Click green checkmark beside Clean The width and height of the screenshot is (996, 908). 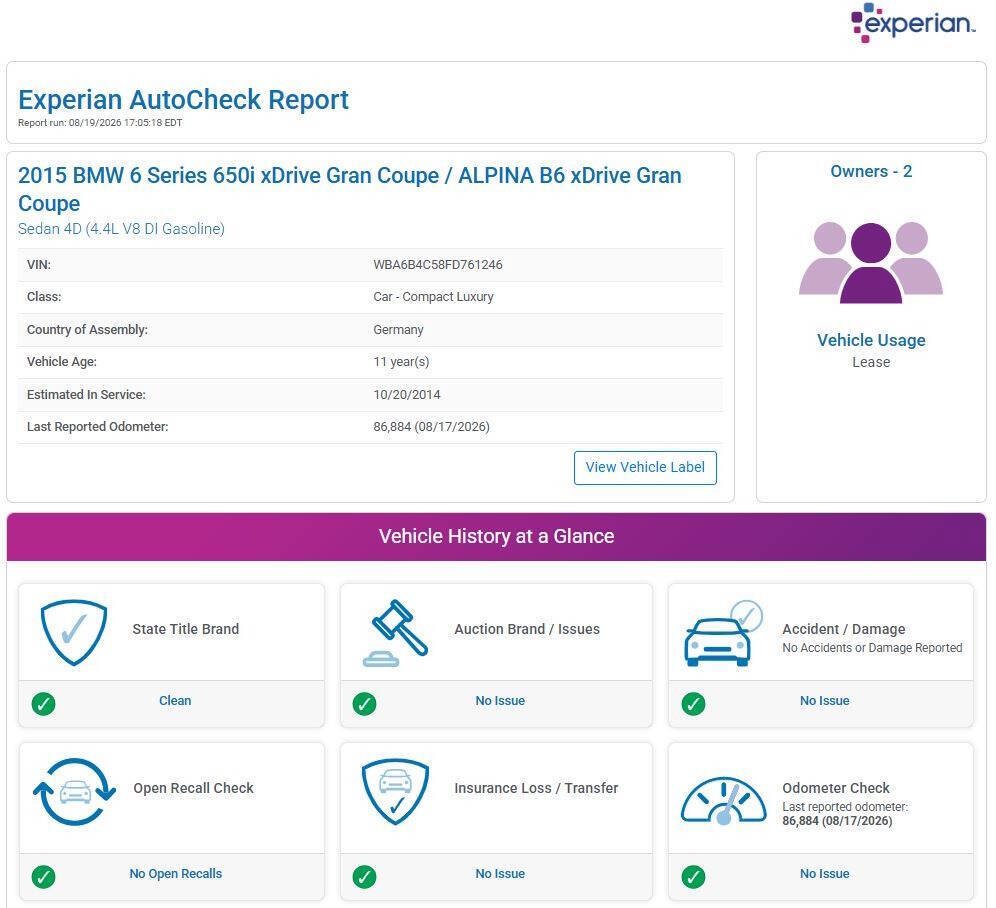pos(43,703)
